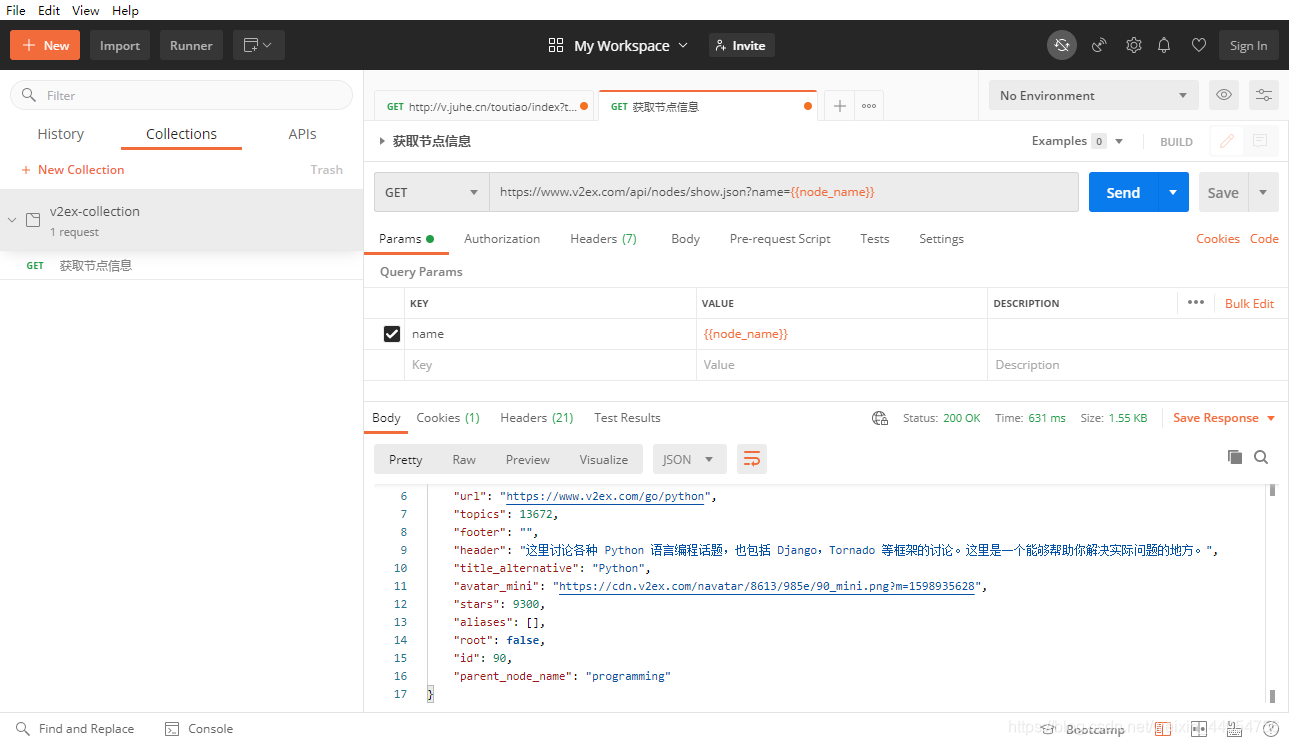The height and width of the screenshot is (745, 1289).
Task: Open the File menu
Action: 16,10
